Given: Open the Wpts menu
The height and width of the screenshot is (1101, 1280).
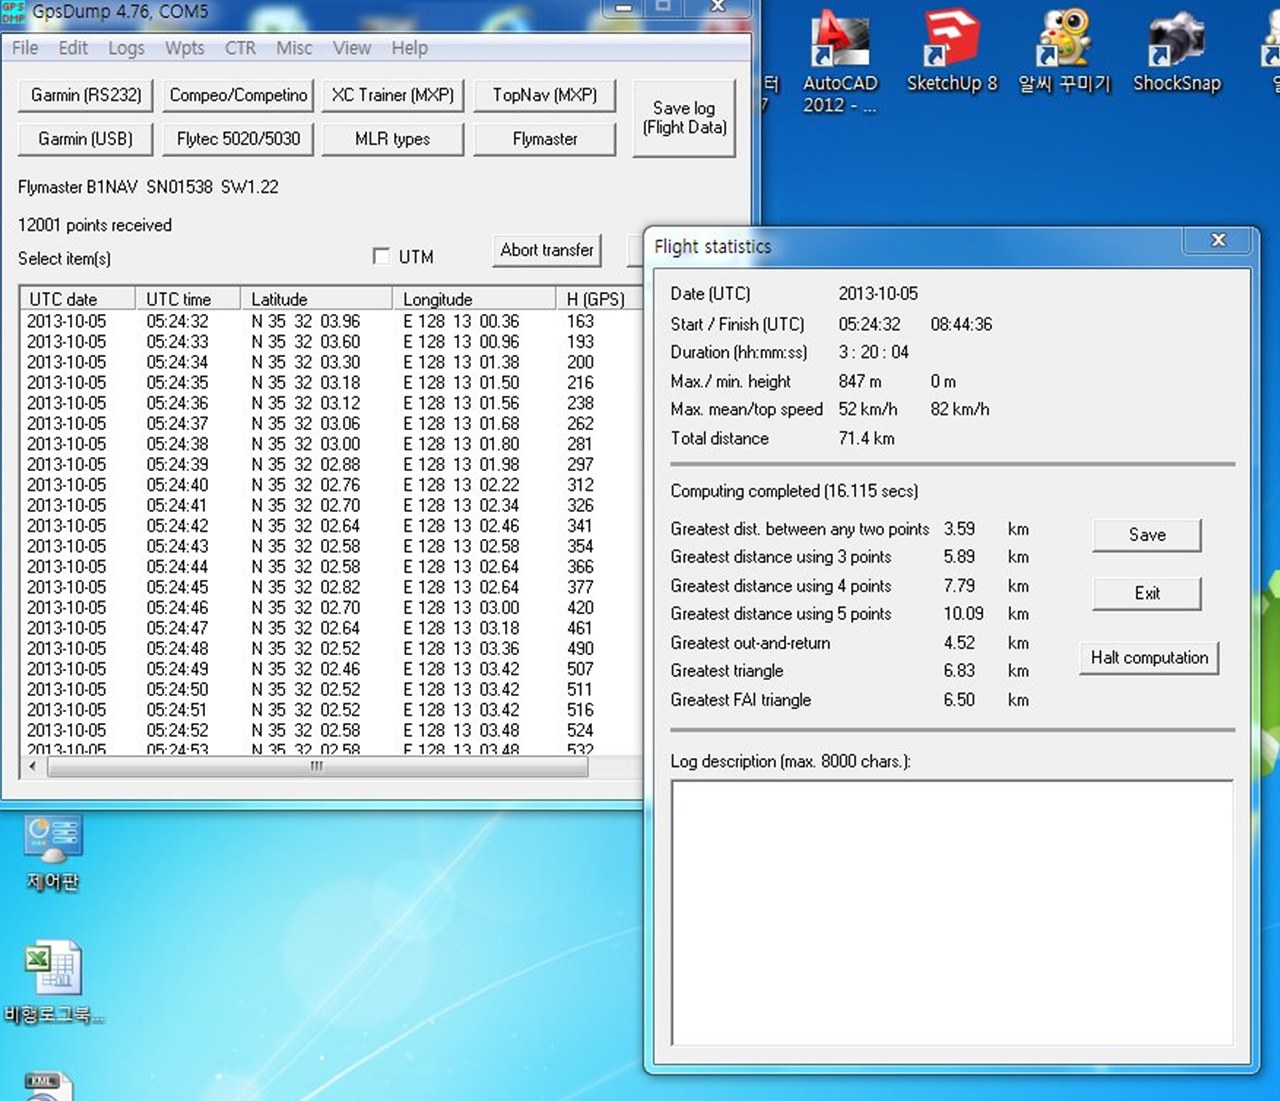Looking at the screenshot, I should (x=185, y=48).
